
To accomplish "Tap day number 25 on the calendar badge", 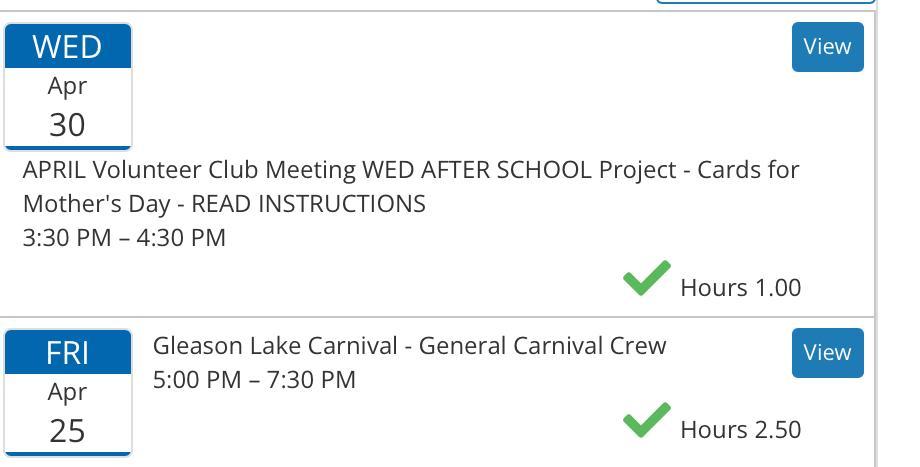I will (x=68, y=431).
